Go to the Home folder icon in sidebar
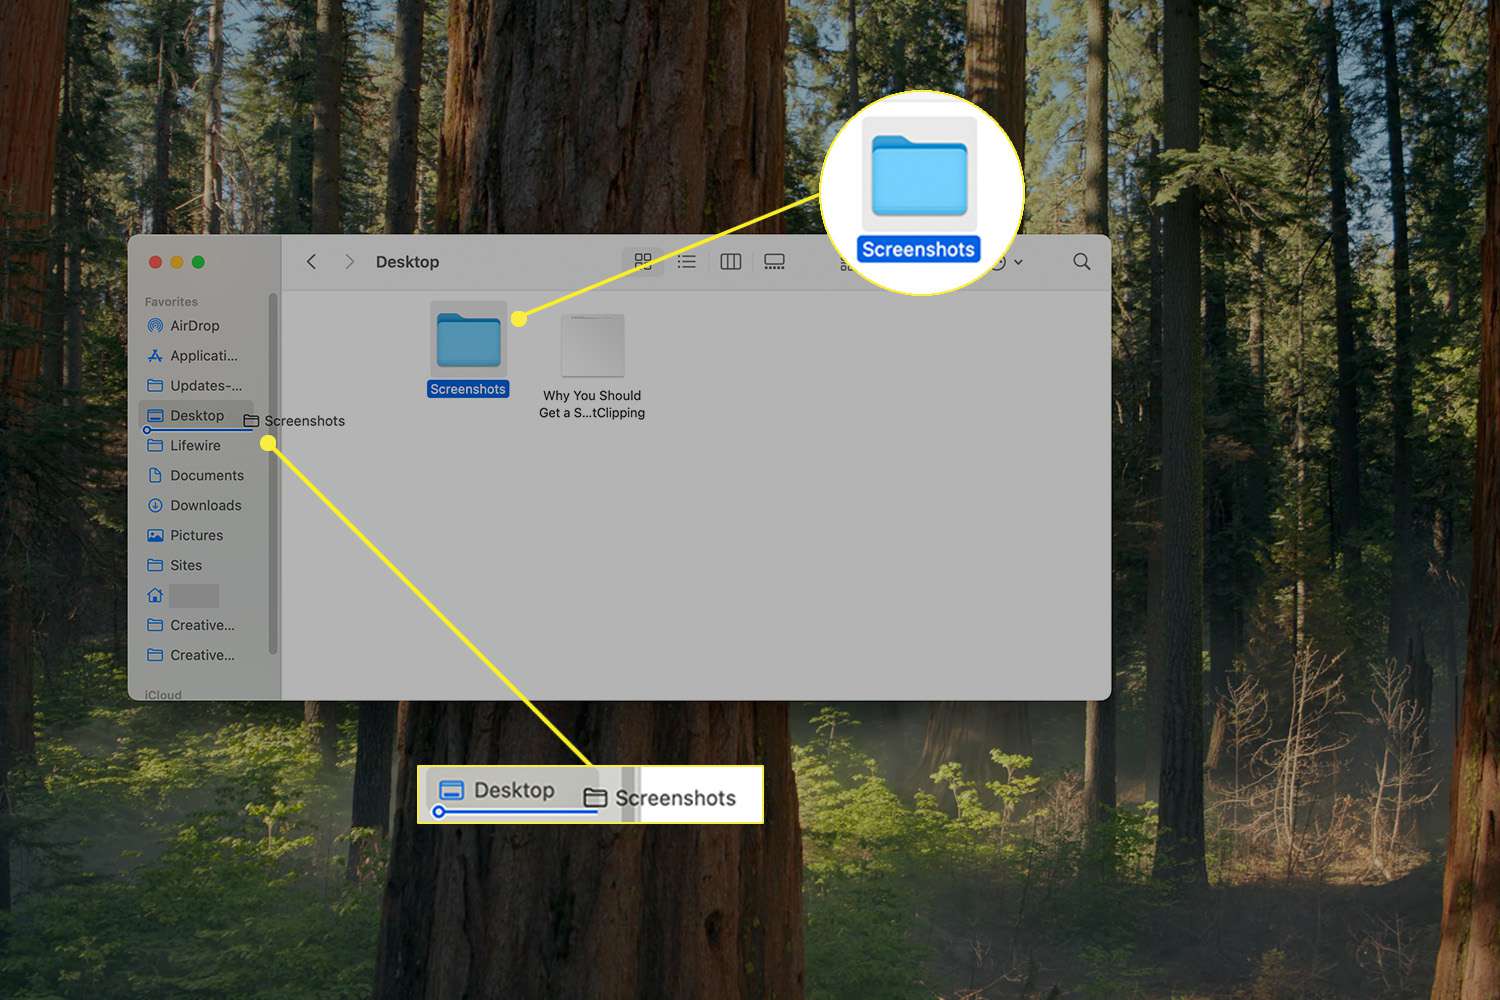This screenshot has width=1500, height=1000. tap(156, 596)
